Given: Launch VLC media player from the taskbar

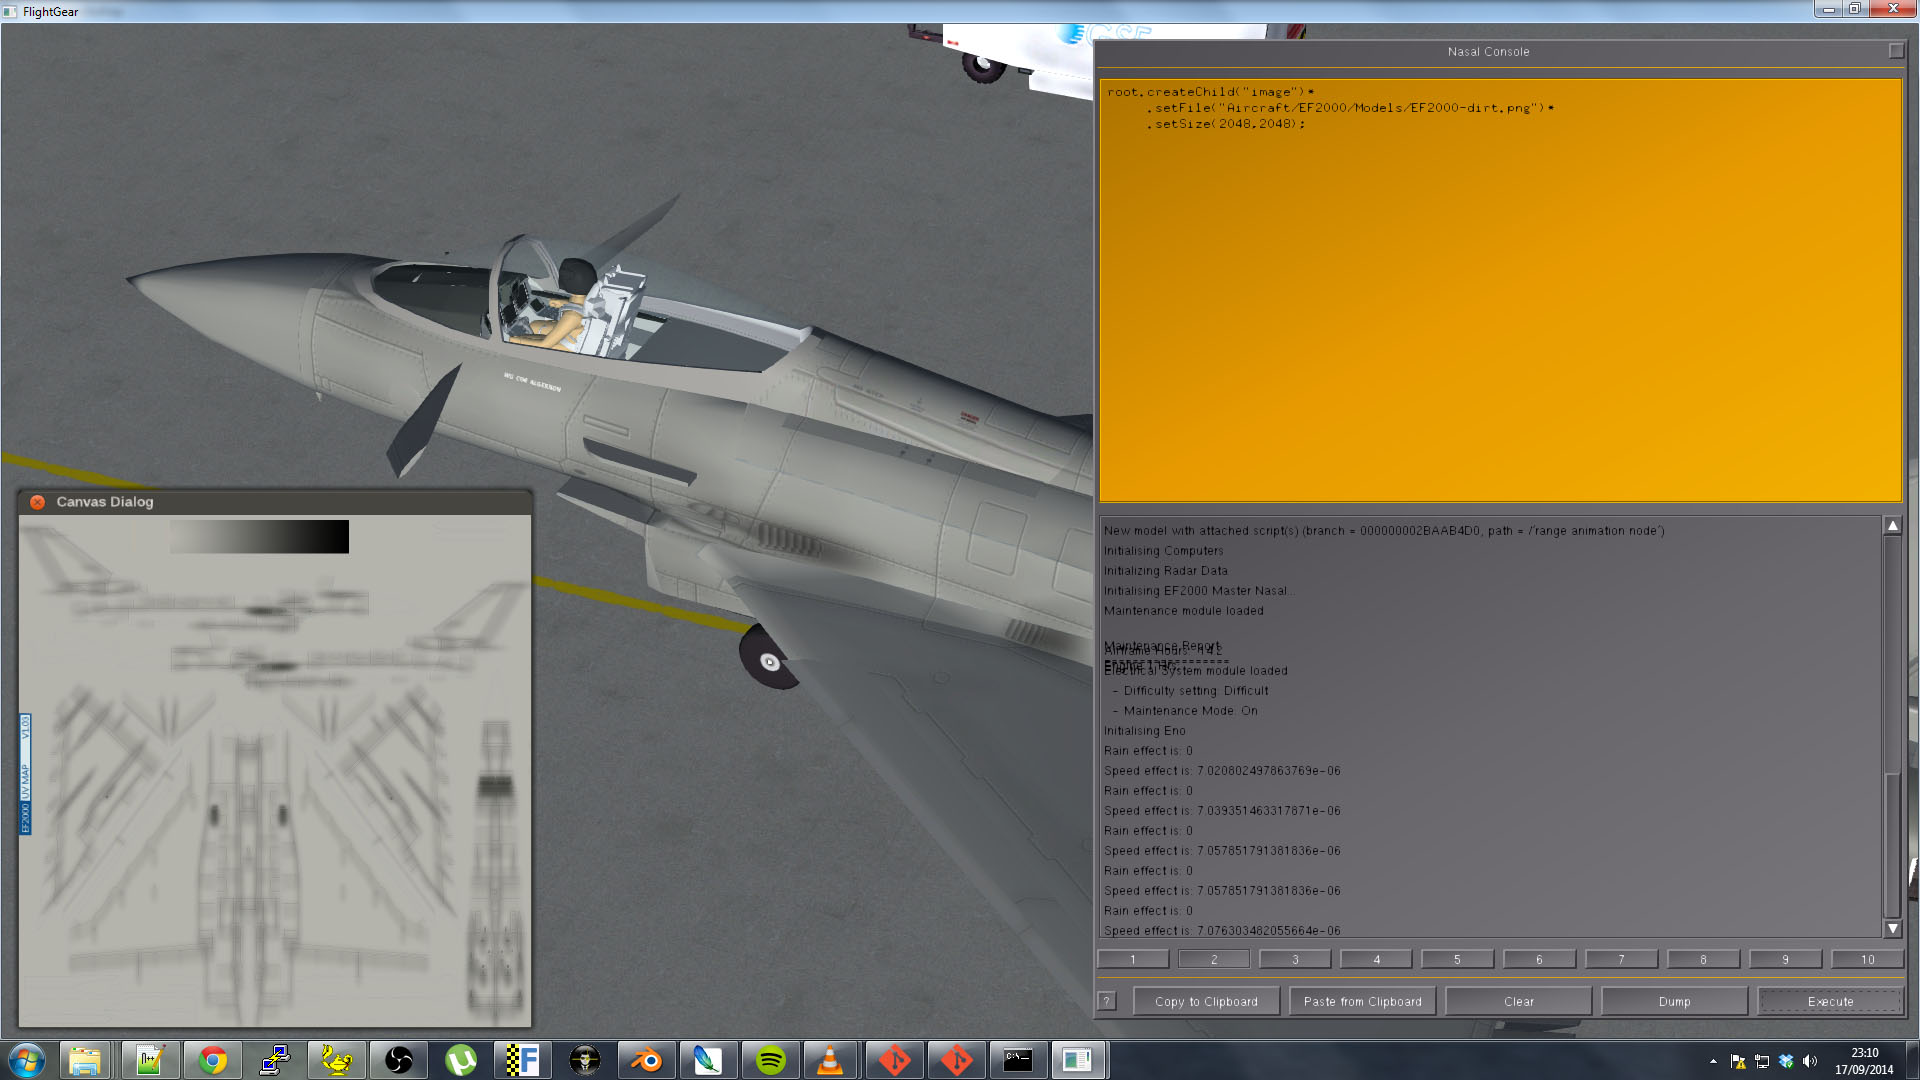Looking at the screenshot, I should 831,1060.
